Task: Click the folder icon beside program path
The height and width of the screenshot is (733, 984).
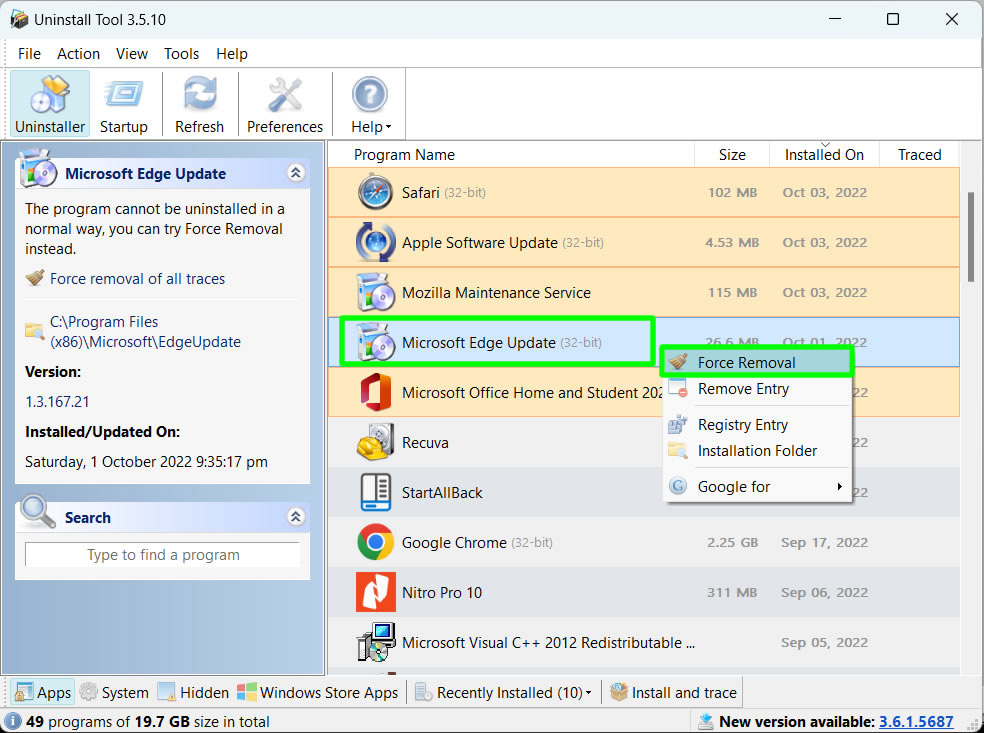Action: pyautogui.click(x=34, y=330)
